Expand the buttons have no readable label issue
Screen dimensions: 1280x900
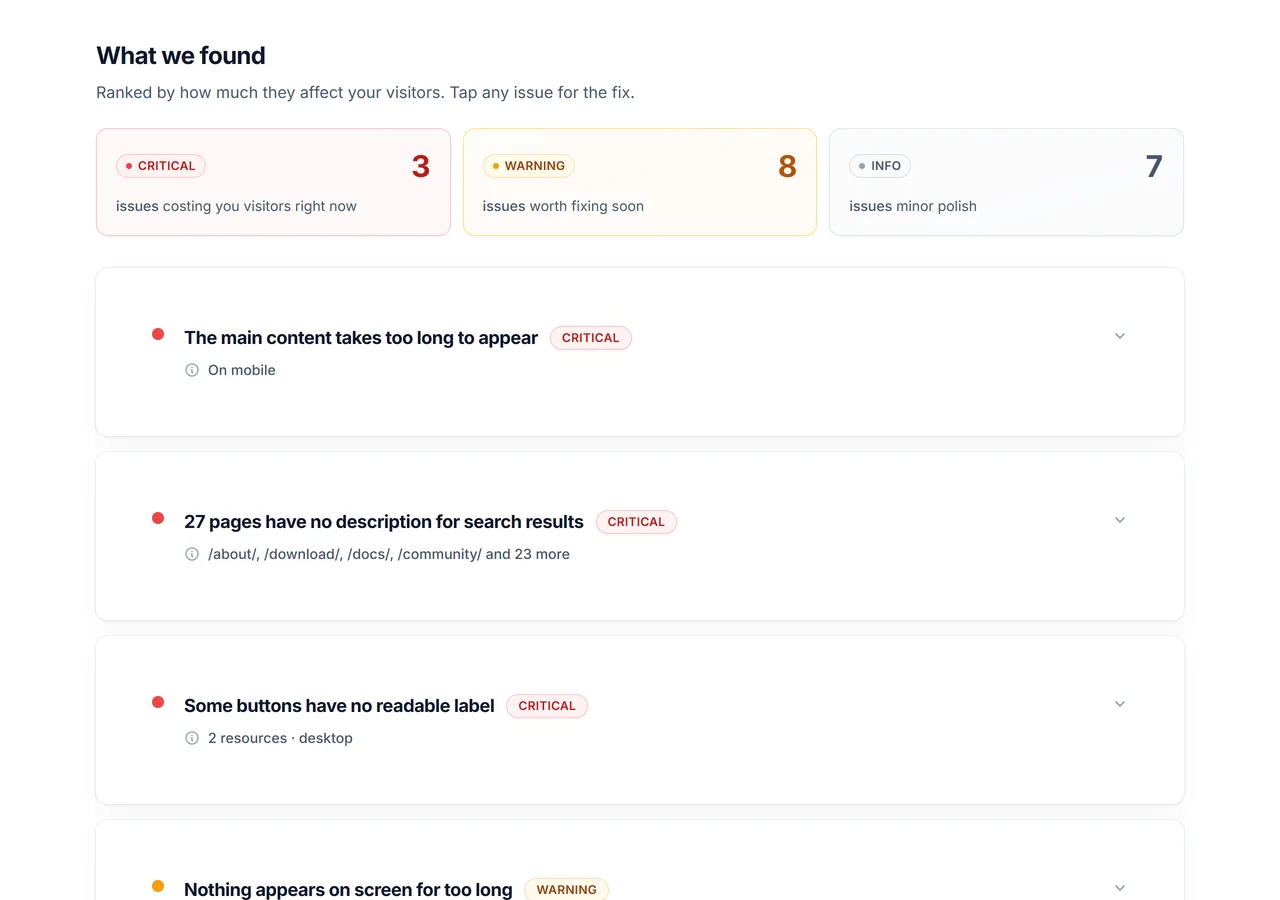coord(1120,704)
